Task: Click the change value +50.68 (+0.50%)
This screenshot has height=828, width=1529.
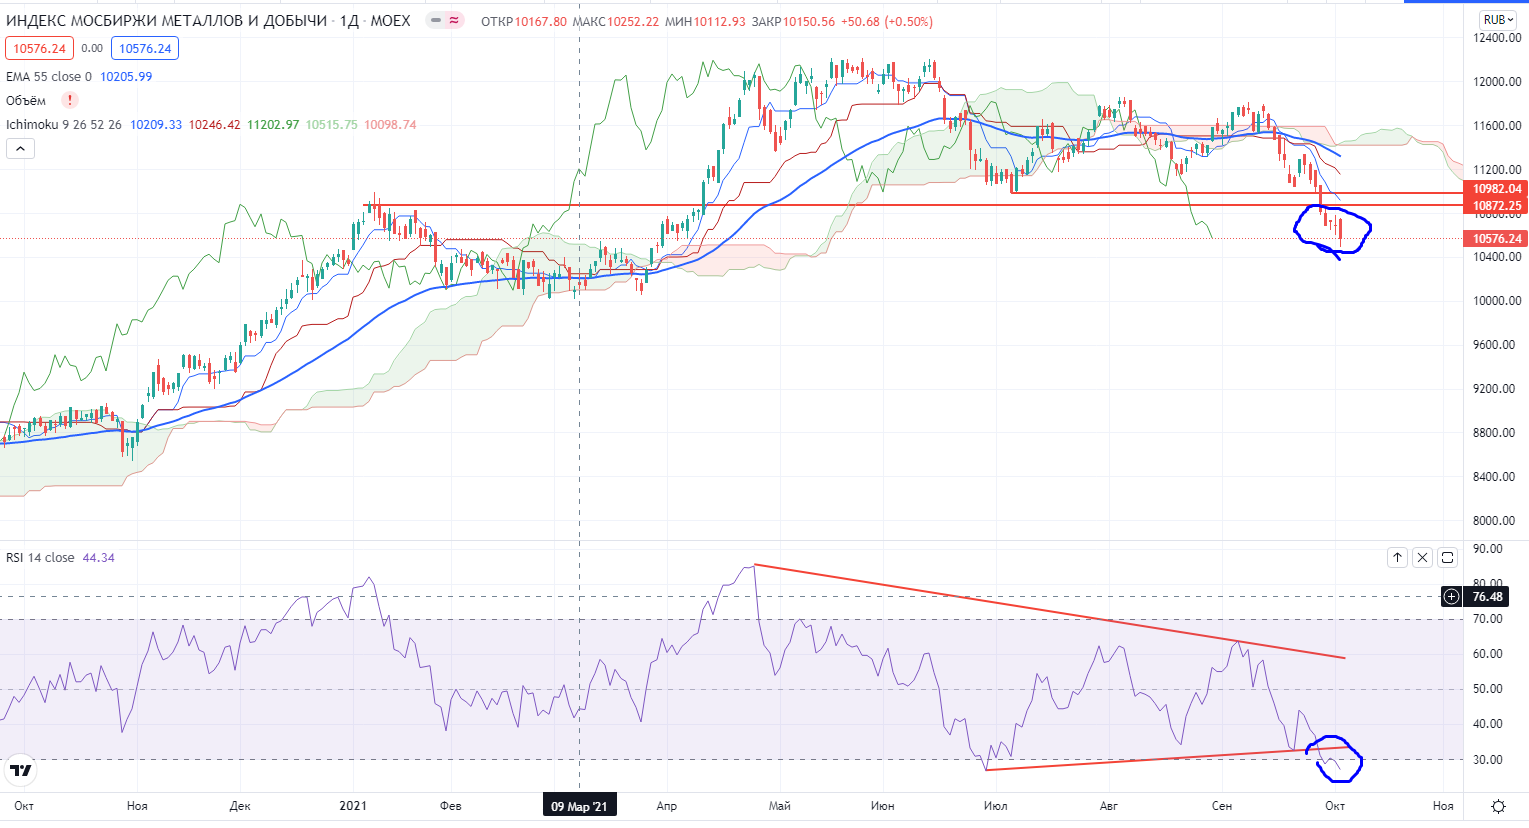Action: (x=887, y=22)
